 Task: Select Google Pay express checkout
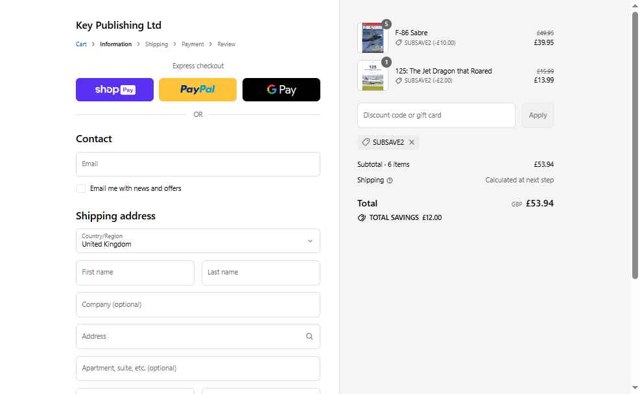point(281,89)
